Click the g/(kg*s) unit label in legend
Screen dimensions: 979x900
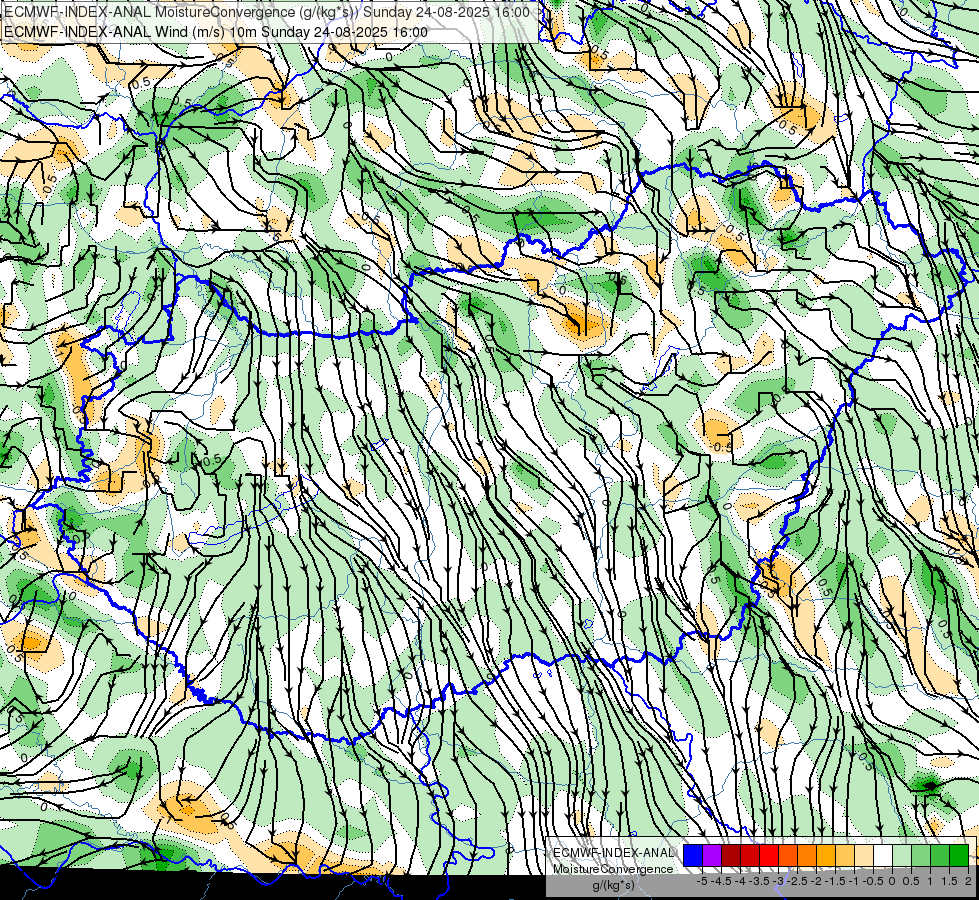(614, 886)
